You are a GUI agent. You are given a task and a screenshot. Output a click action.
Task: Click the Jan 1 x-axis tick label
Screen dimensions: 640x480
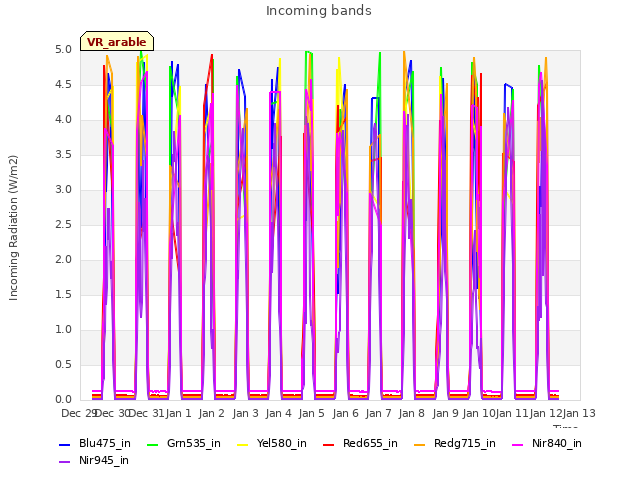178,413
